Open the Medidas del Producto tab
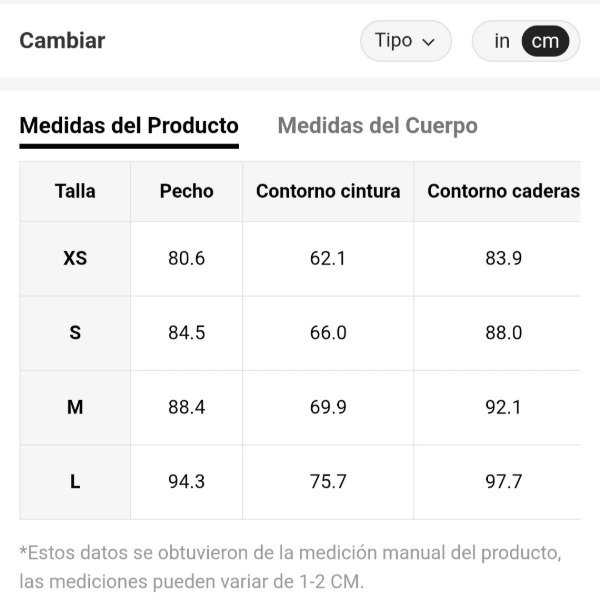This screenshot has height=606, width=600. point(129,126)
